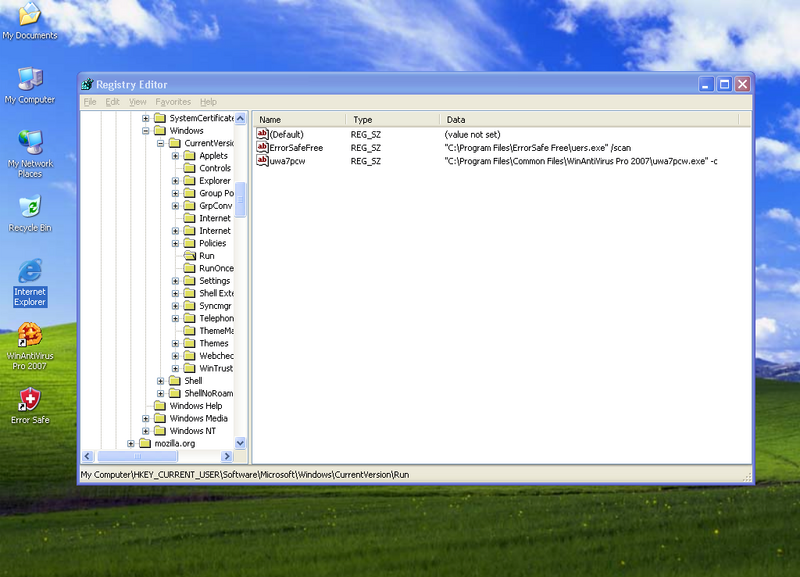Select the ErrorSafeFree value name
Viewport: 800px width, 577px height.
click(296, 148)
